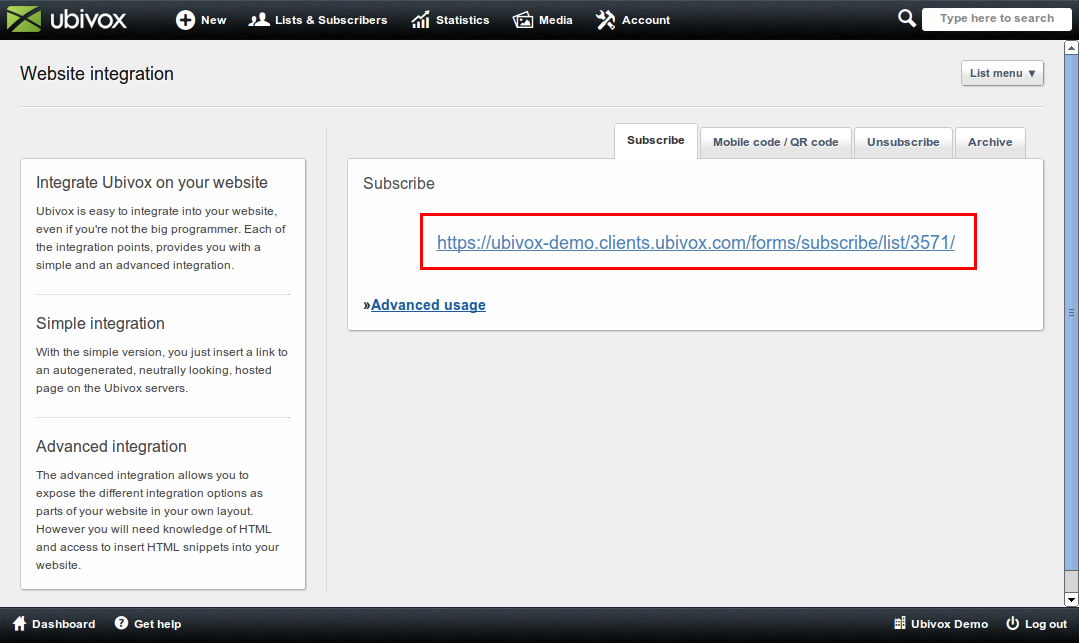Click the scrollbar down arrow

(x=1071, y=600)
